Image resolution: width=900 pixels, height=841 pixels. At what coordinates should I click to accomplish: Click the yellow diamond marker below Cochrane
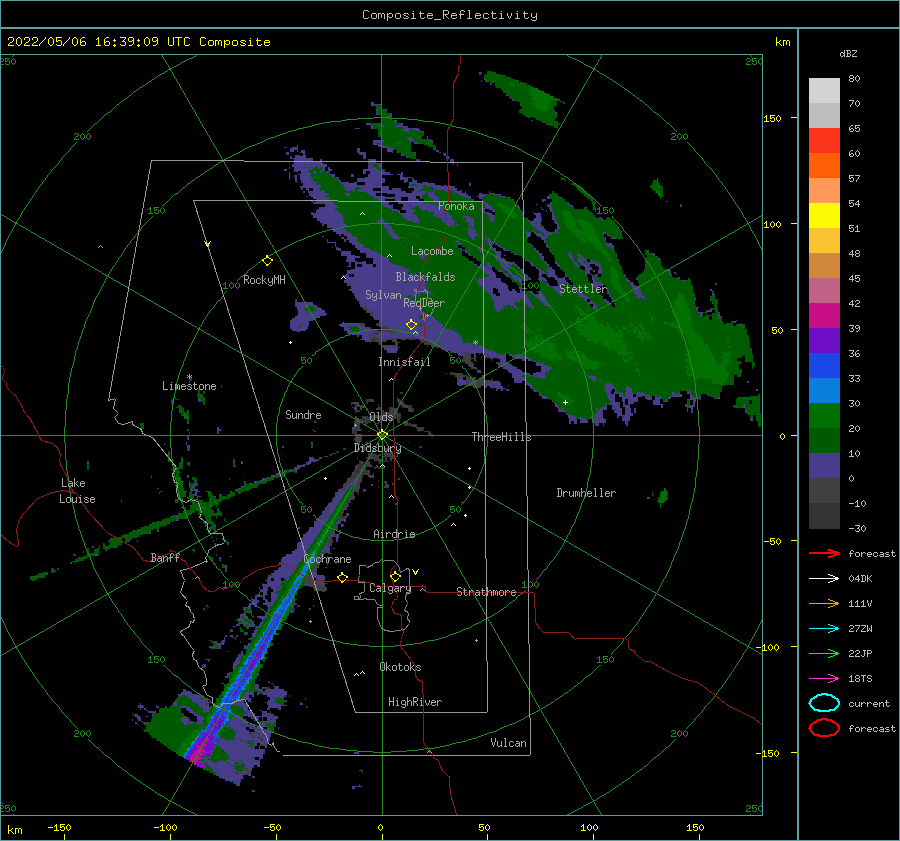point(343,577)
